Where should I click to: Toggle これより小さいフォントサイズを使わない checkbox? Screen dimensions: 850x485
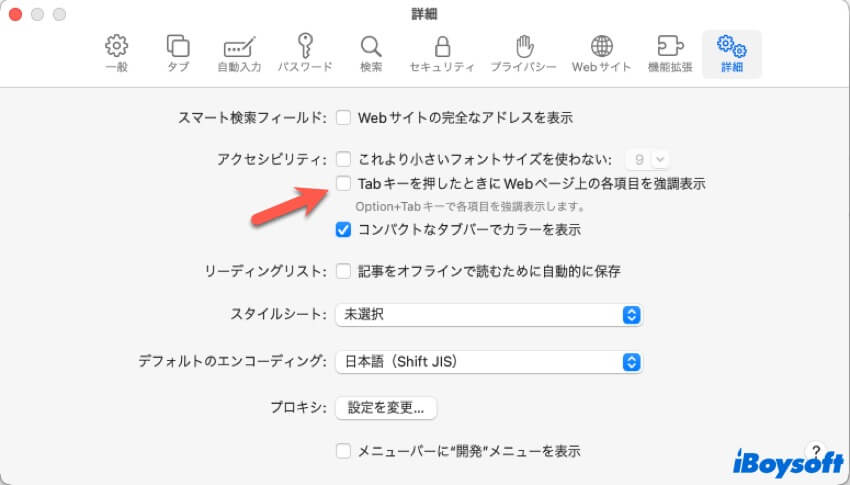pos(343,159)
